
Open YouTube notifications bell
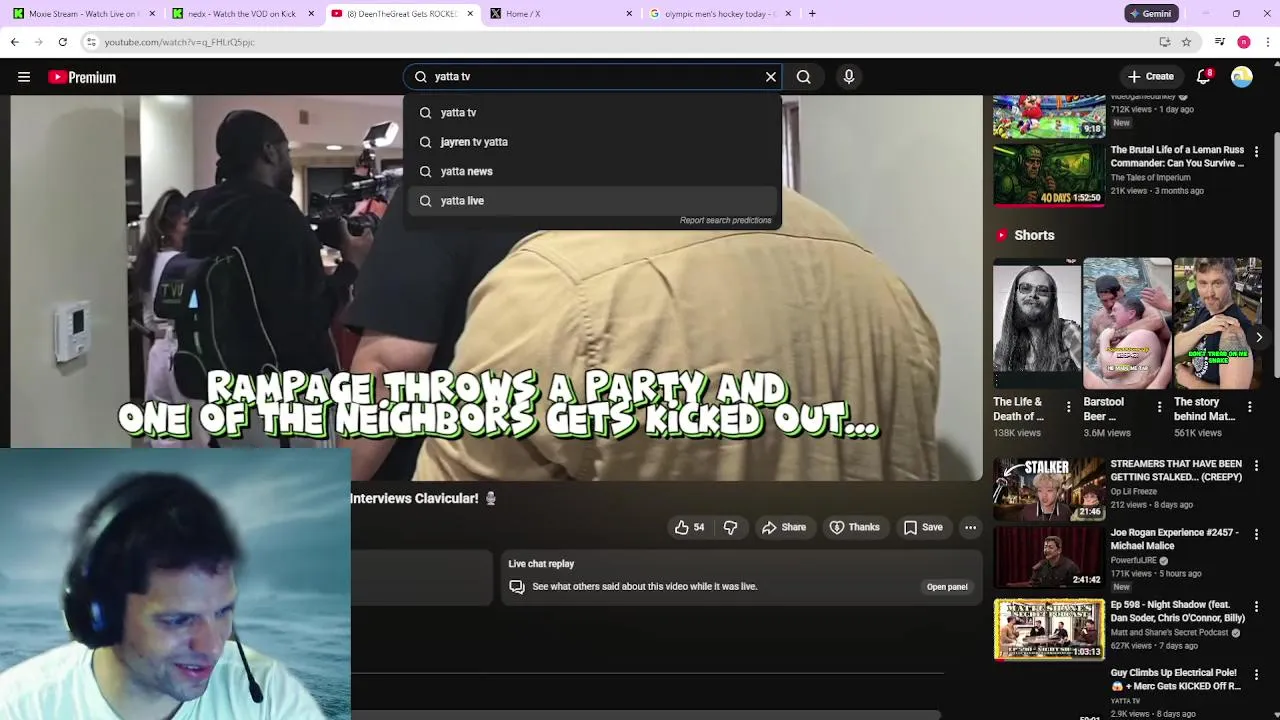click(x=1204, y=77)
